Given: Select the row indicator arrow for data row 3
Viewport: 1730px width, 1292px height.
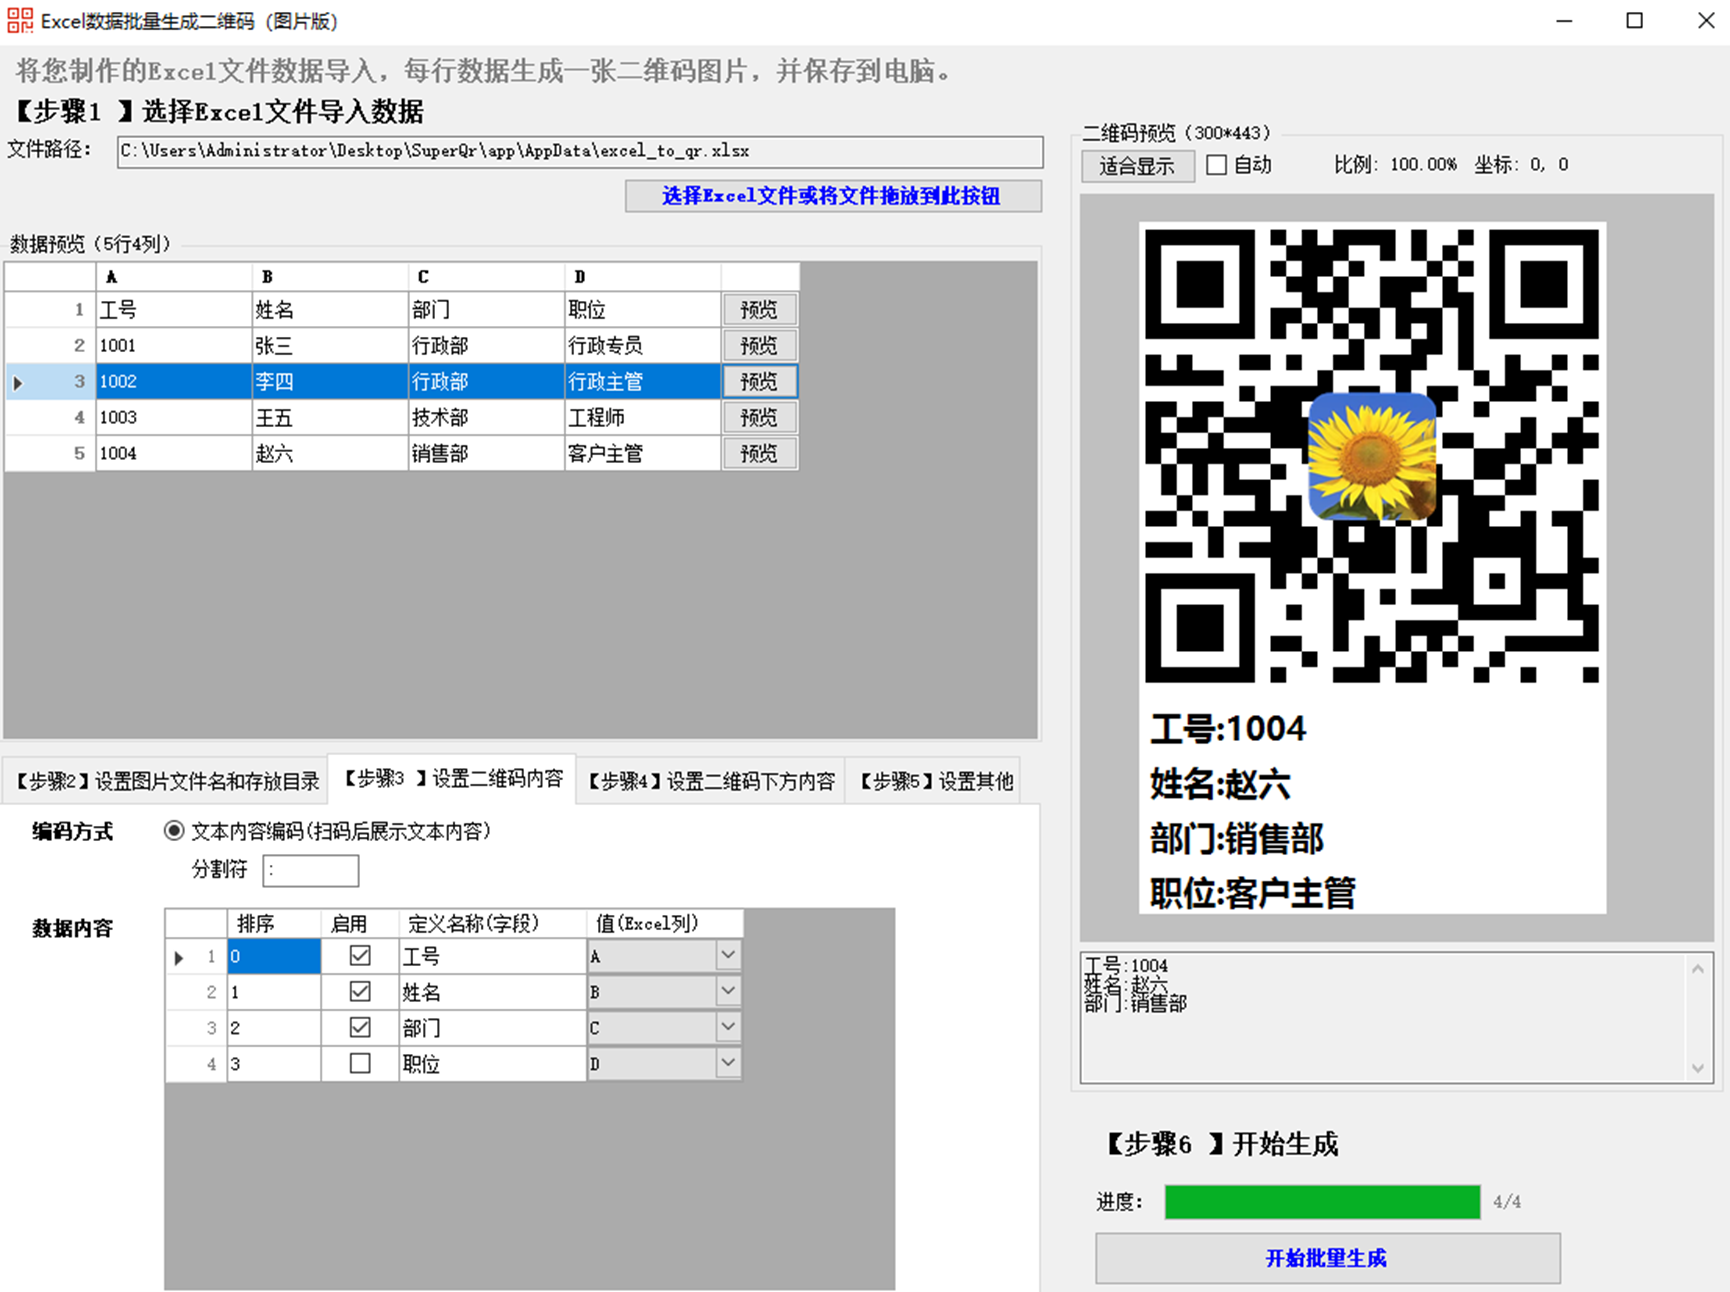Looking at the screenshot, I should [x=18, y=382].
